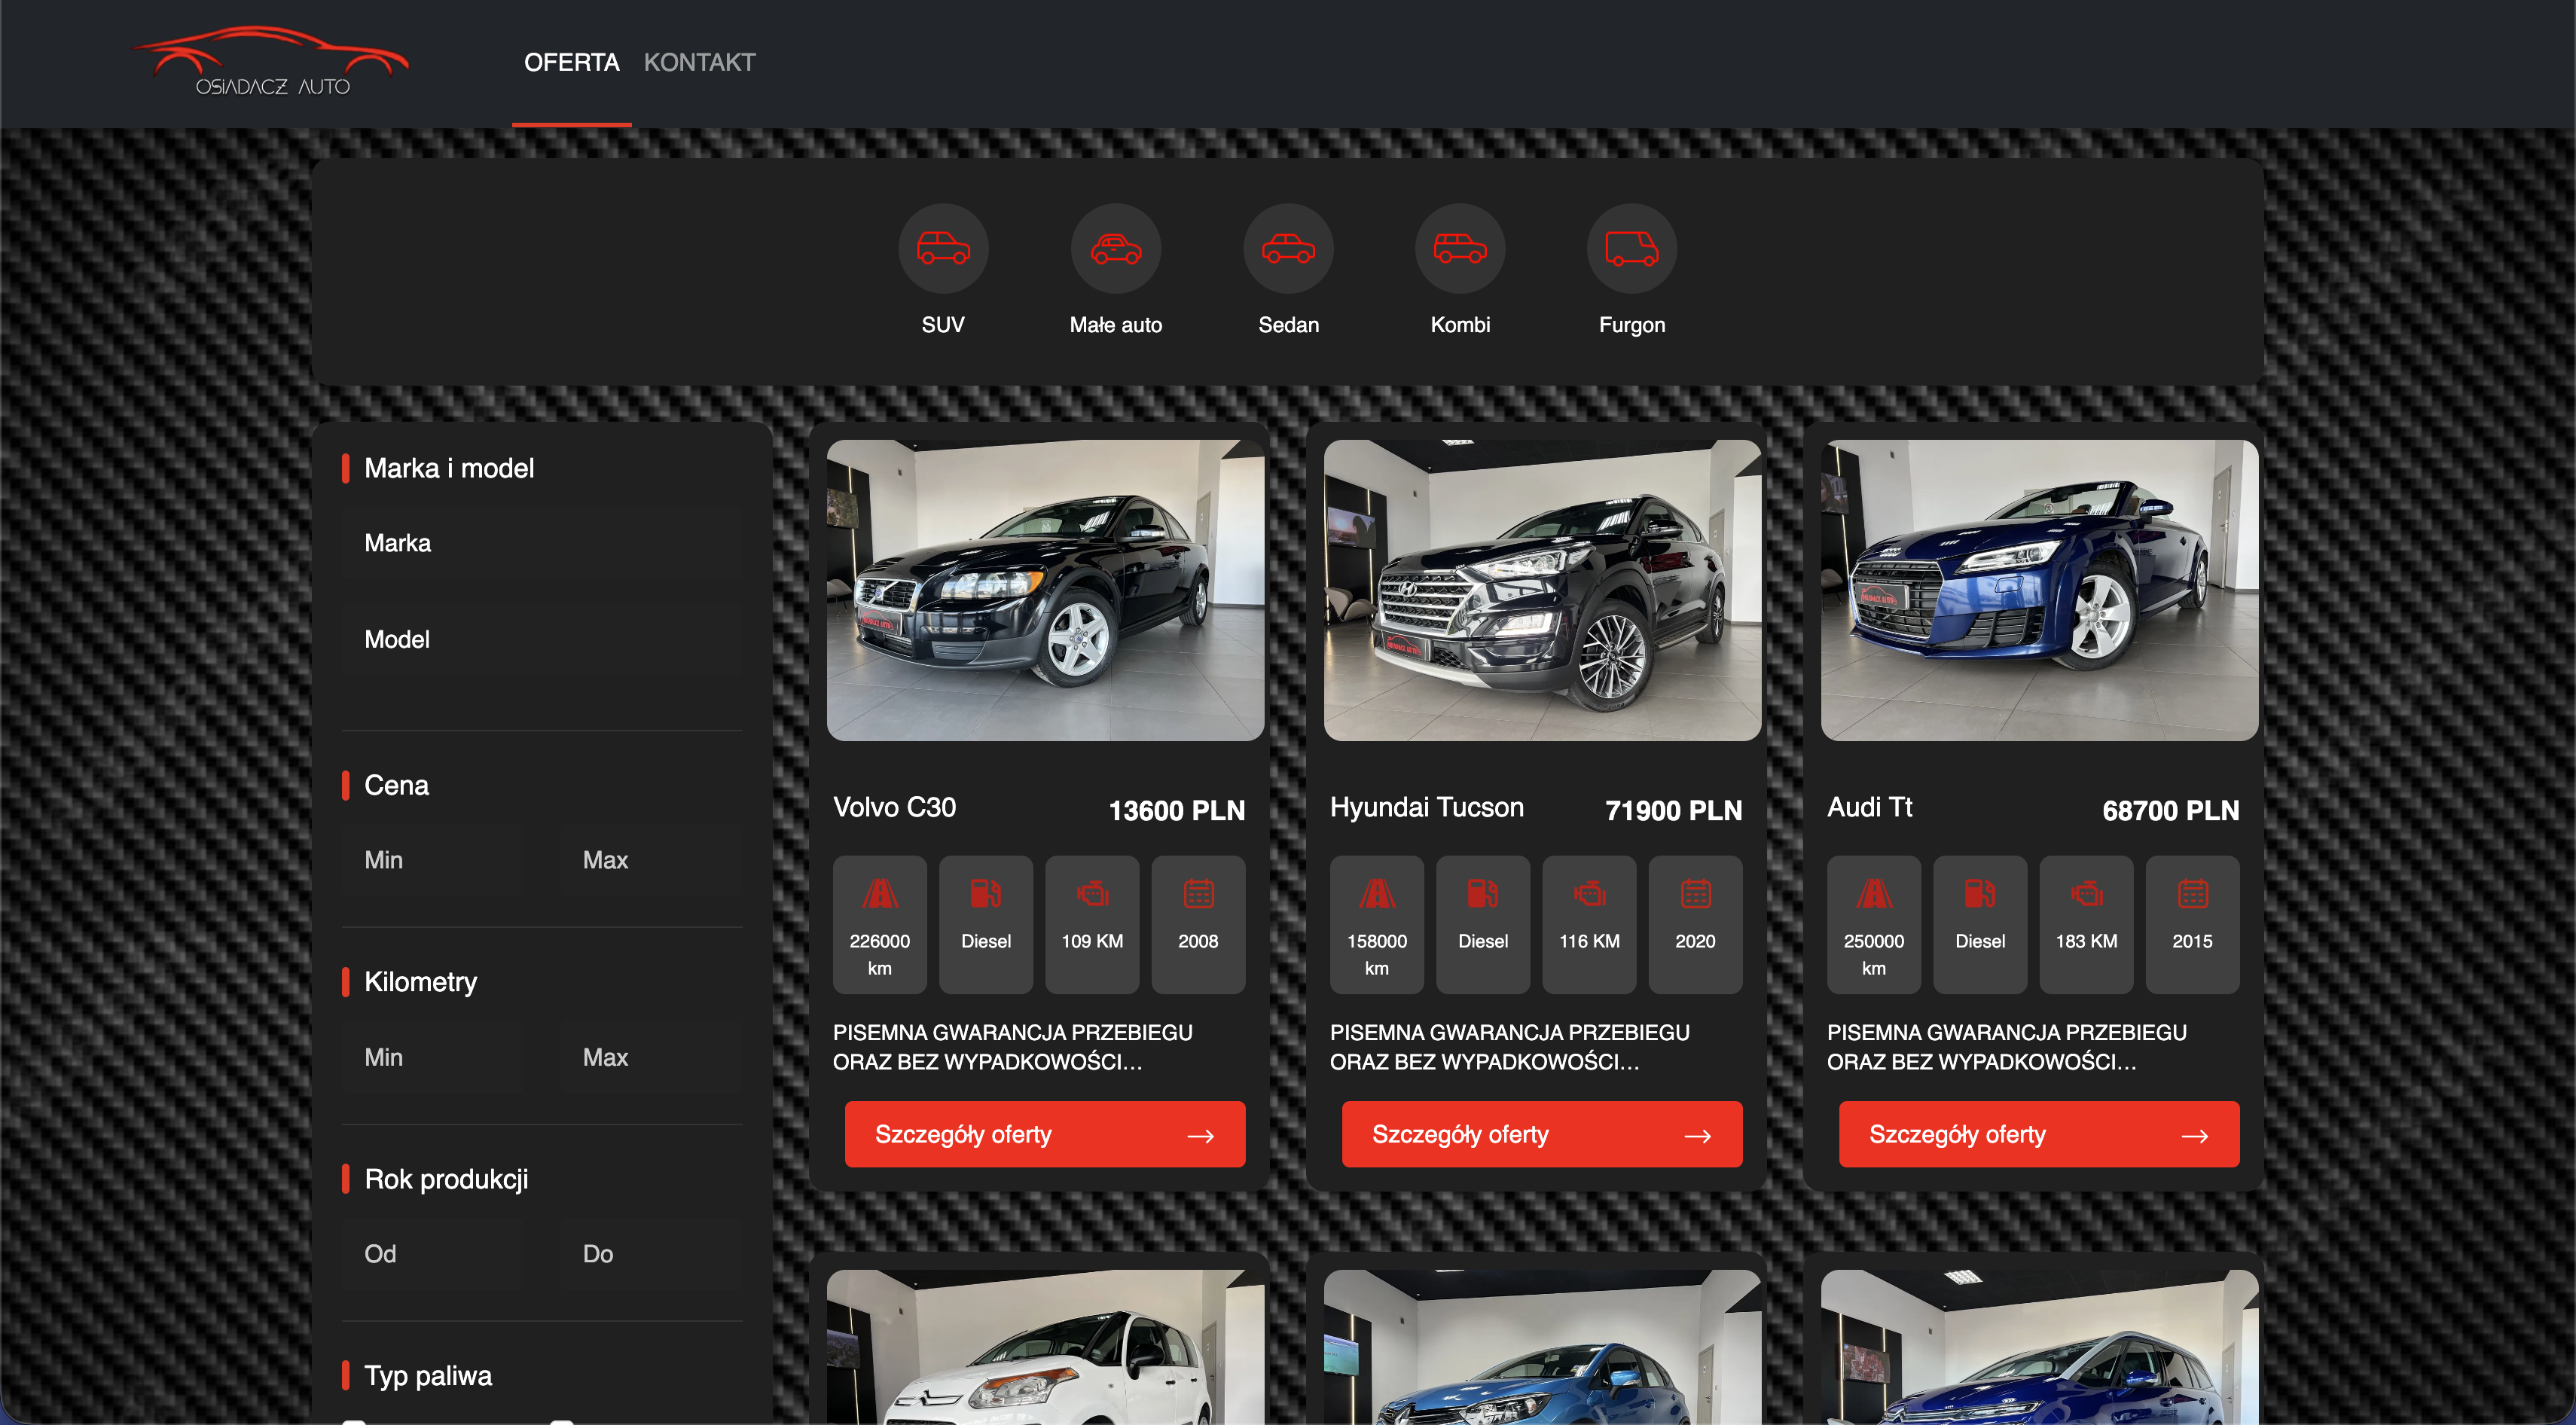Open the blue Audi Tt photo
This screenshot has width=2576, height=1425.
[x=2039, y=590]
